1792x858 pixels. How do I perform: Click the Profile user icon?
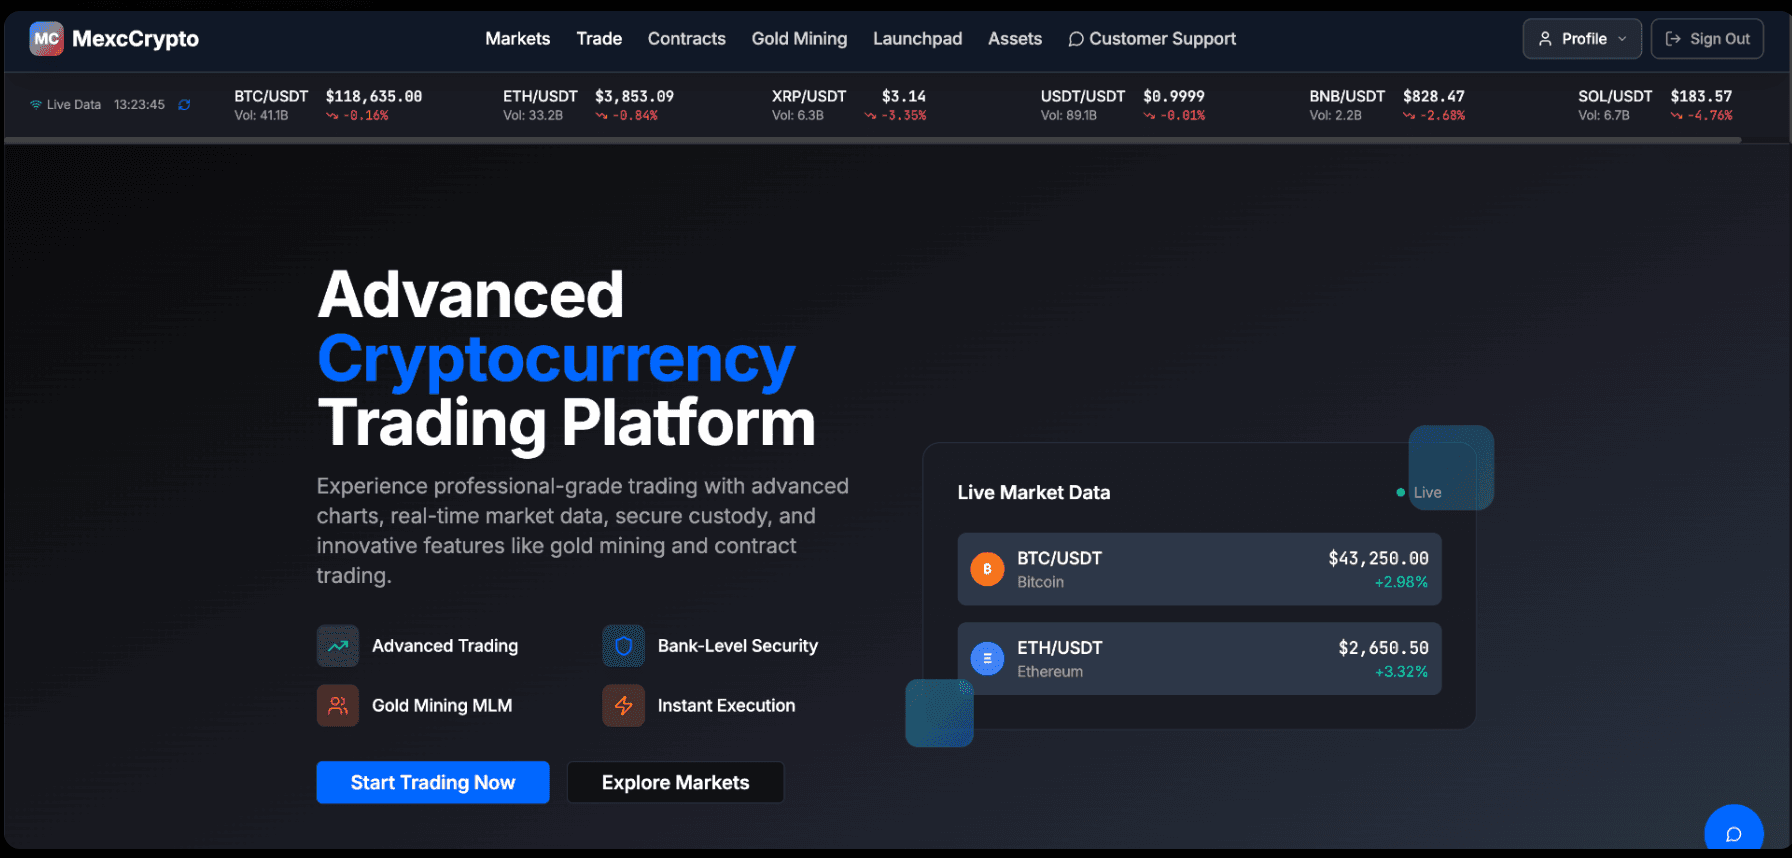point(1545,39)
